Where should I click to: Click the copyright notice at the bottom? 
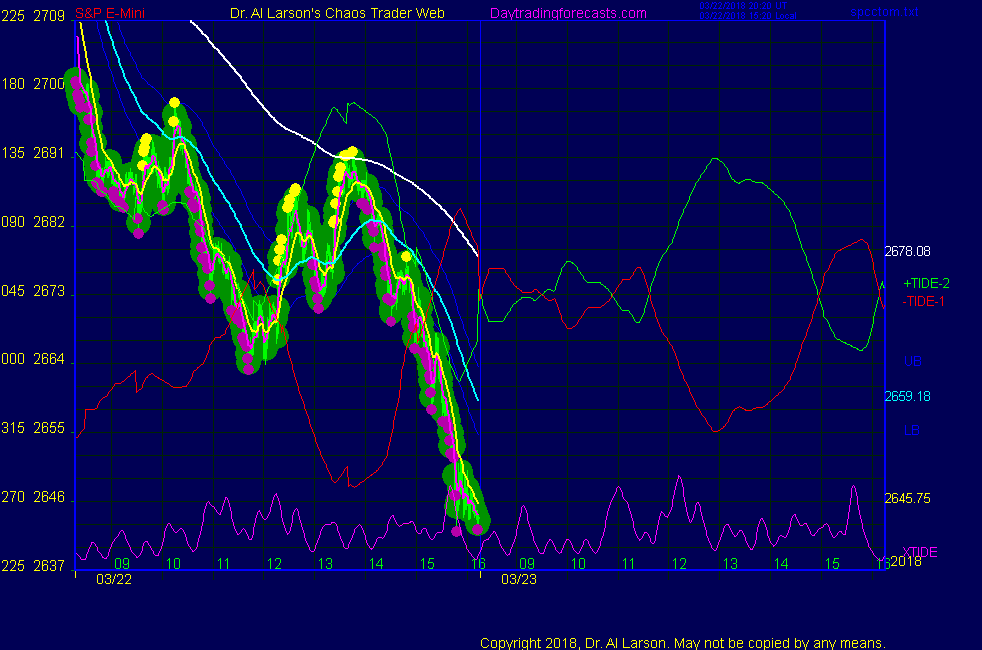coord(683,643)
